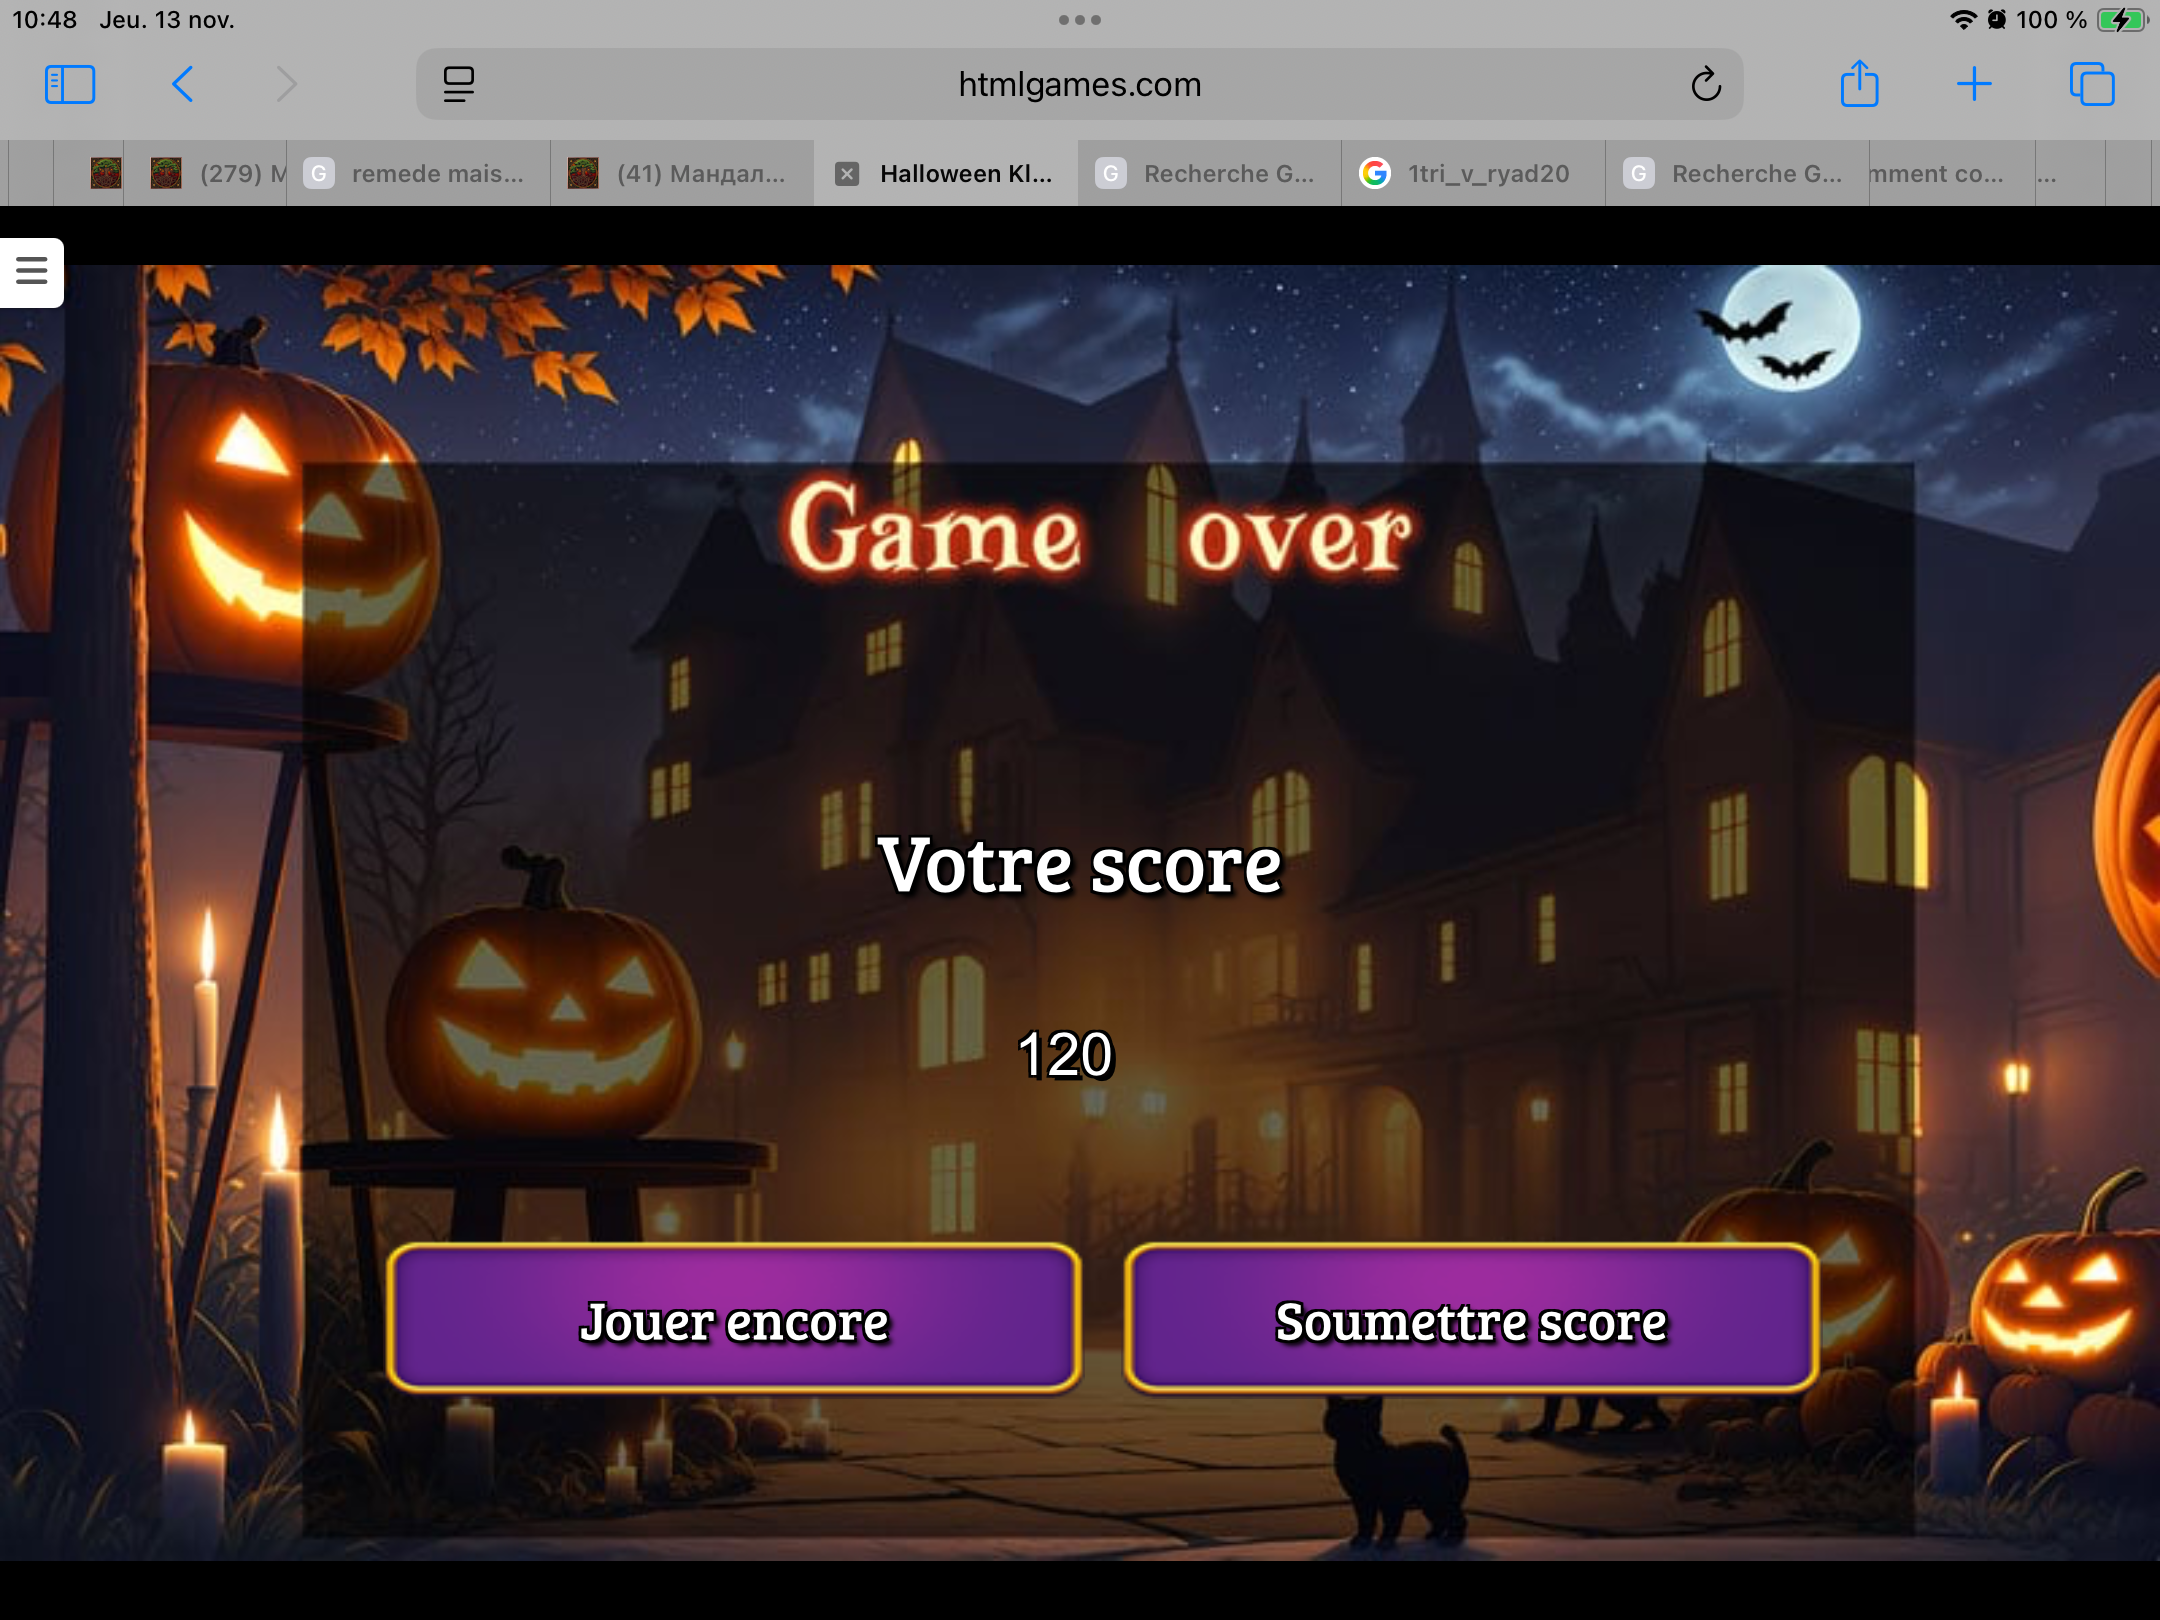Reload the htmlgames.com page

coord(1705,85)
